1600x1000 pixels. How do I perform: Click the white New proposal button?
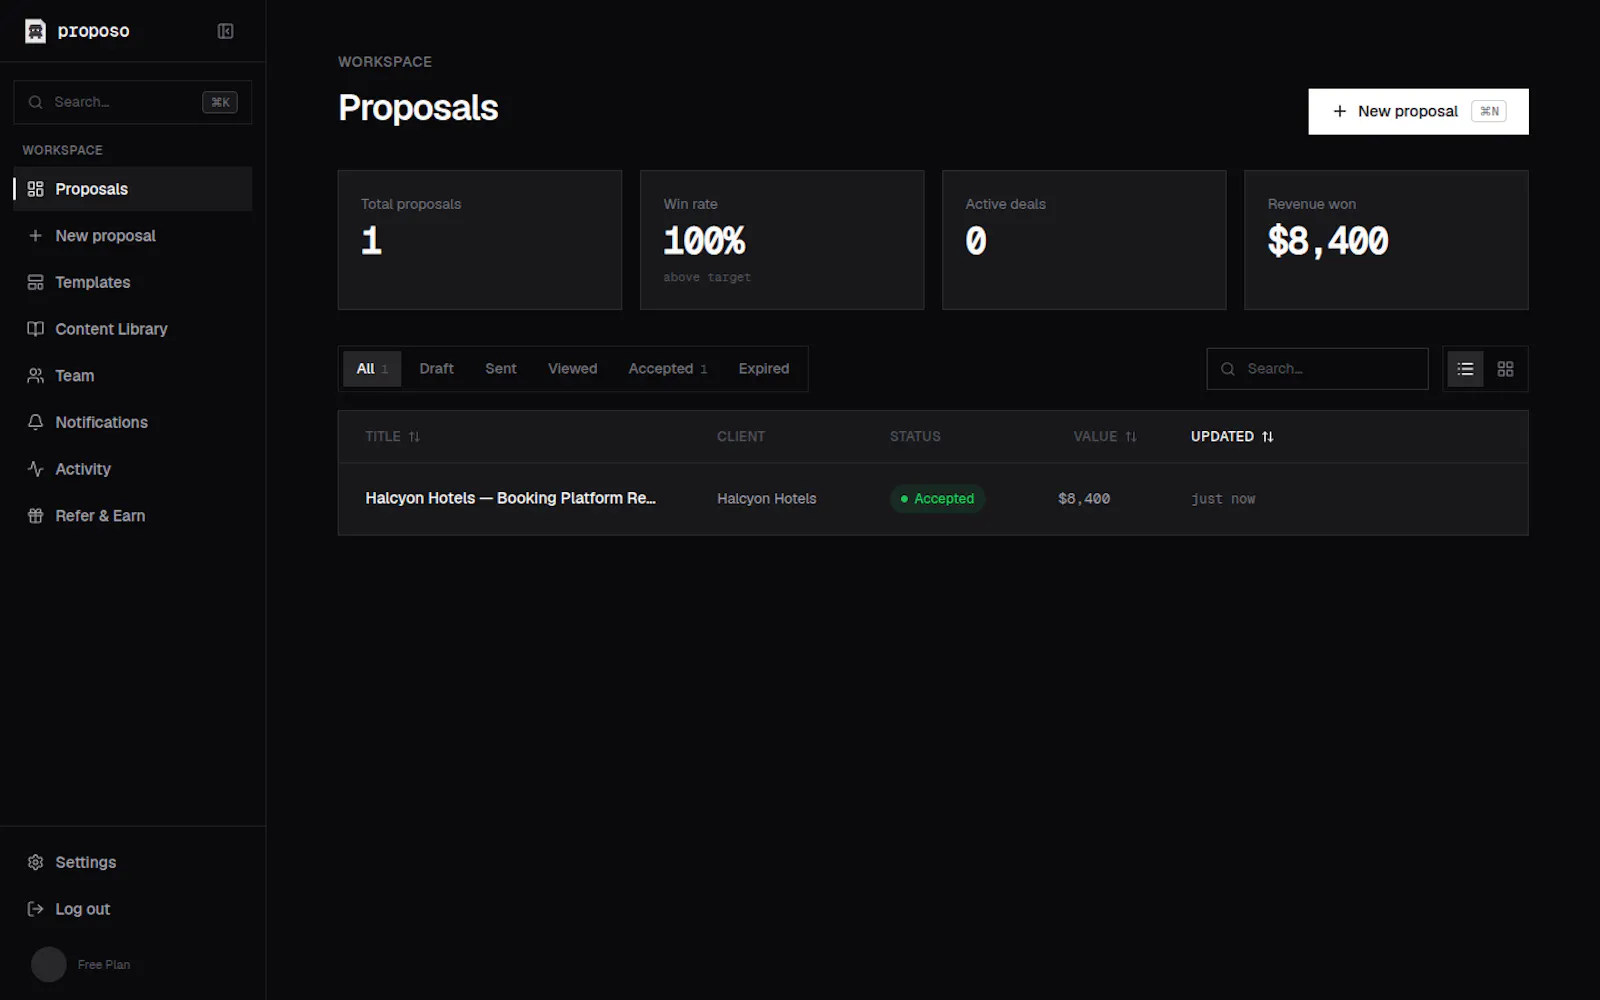point(1418,111)
